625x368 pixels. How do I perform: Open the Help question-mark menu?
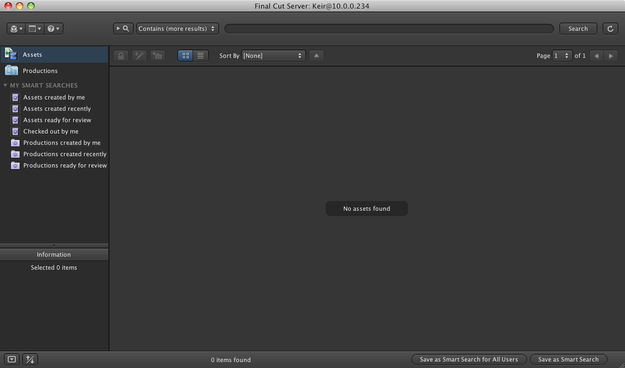(x=53, y=29)
